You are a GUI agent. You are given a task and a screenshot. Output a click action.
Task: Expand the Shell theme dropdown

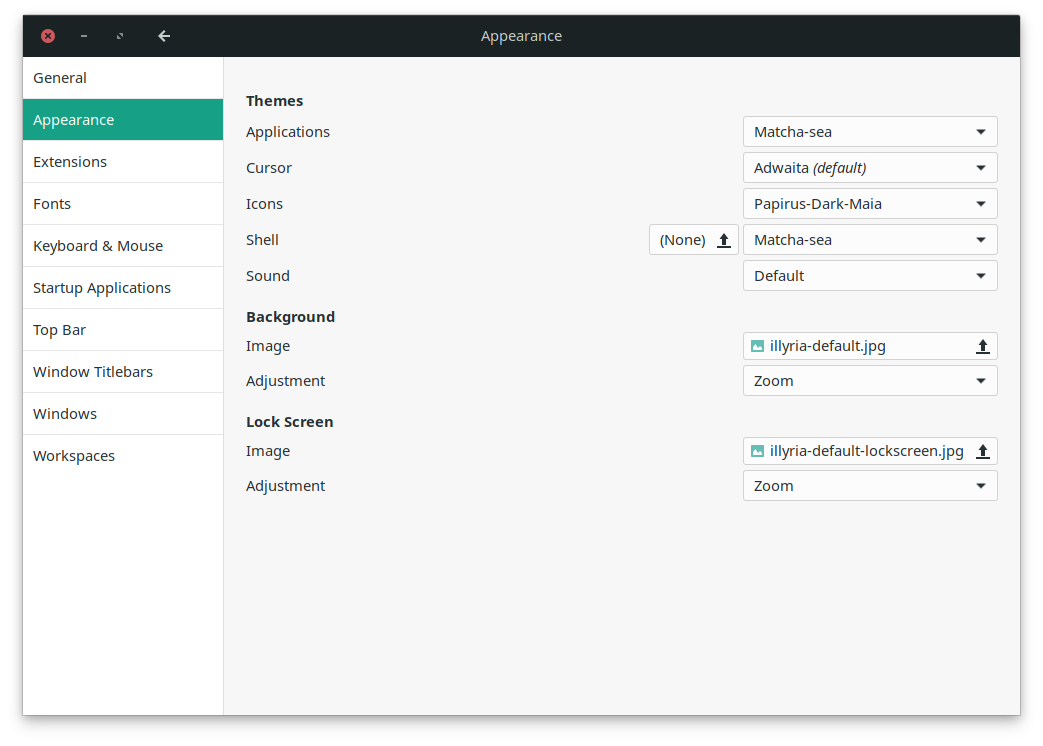point(869,239)
